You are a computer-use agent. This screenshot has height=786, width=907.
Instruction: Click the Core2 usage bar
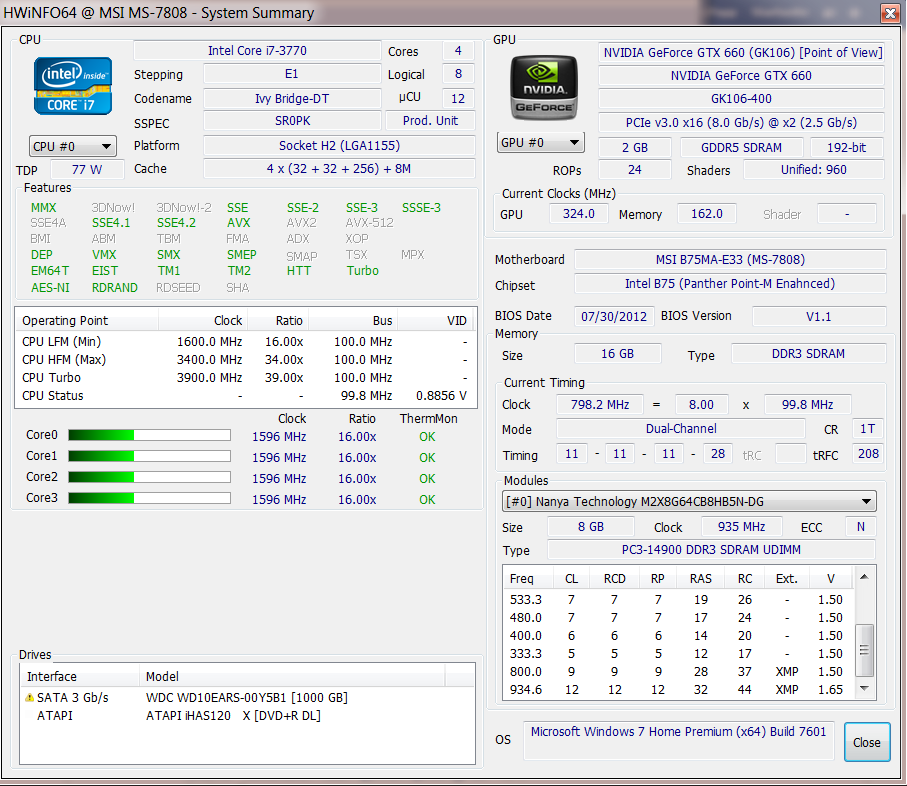point(149,477)
